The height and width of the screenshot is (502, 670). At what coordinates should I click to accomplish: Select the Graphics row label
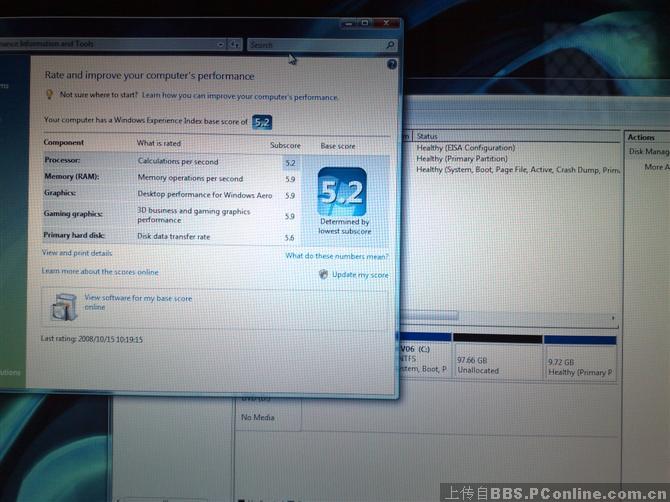60,193
